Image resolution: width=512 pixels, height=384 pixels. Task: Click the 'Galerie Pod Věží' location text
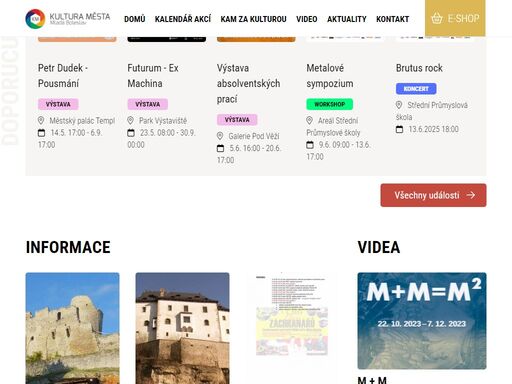[x=254, y=136]
